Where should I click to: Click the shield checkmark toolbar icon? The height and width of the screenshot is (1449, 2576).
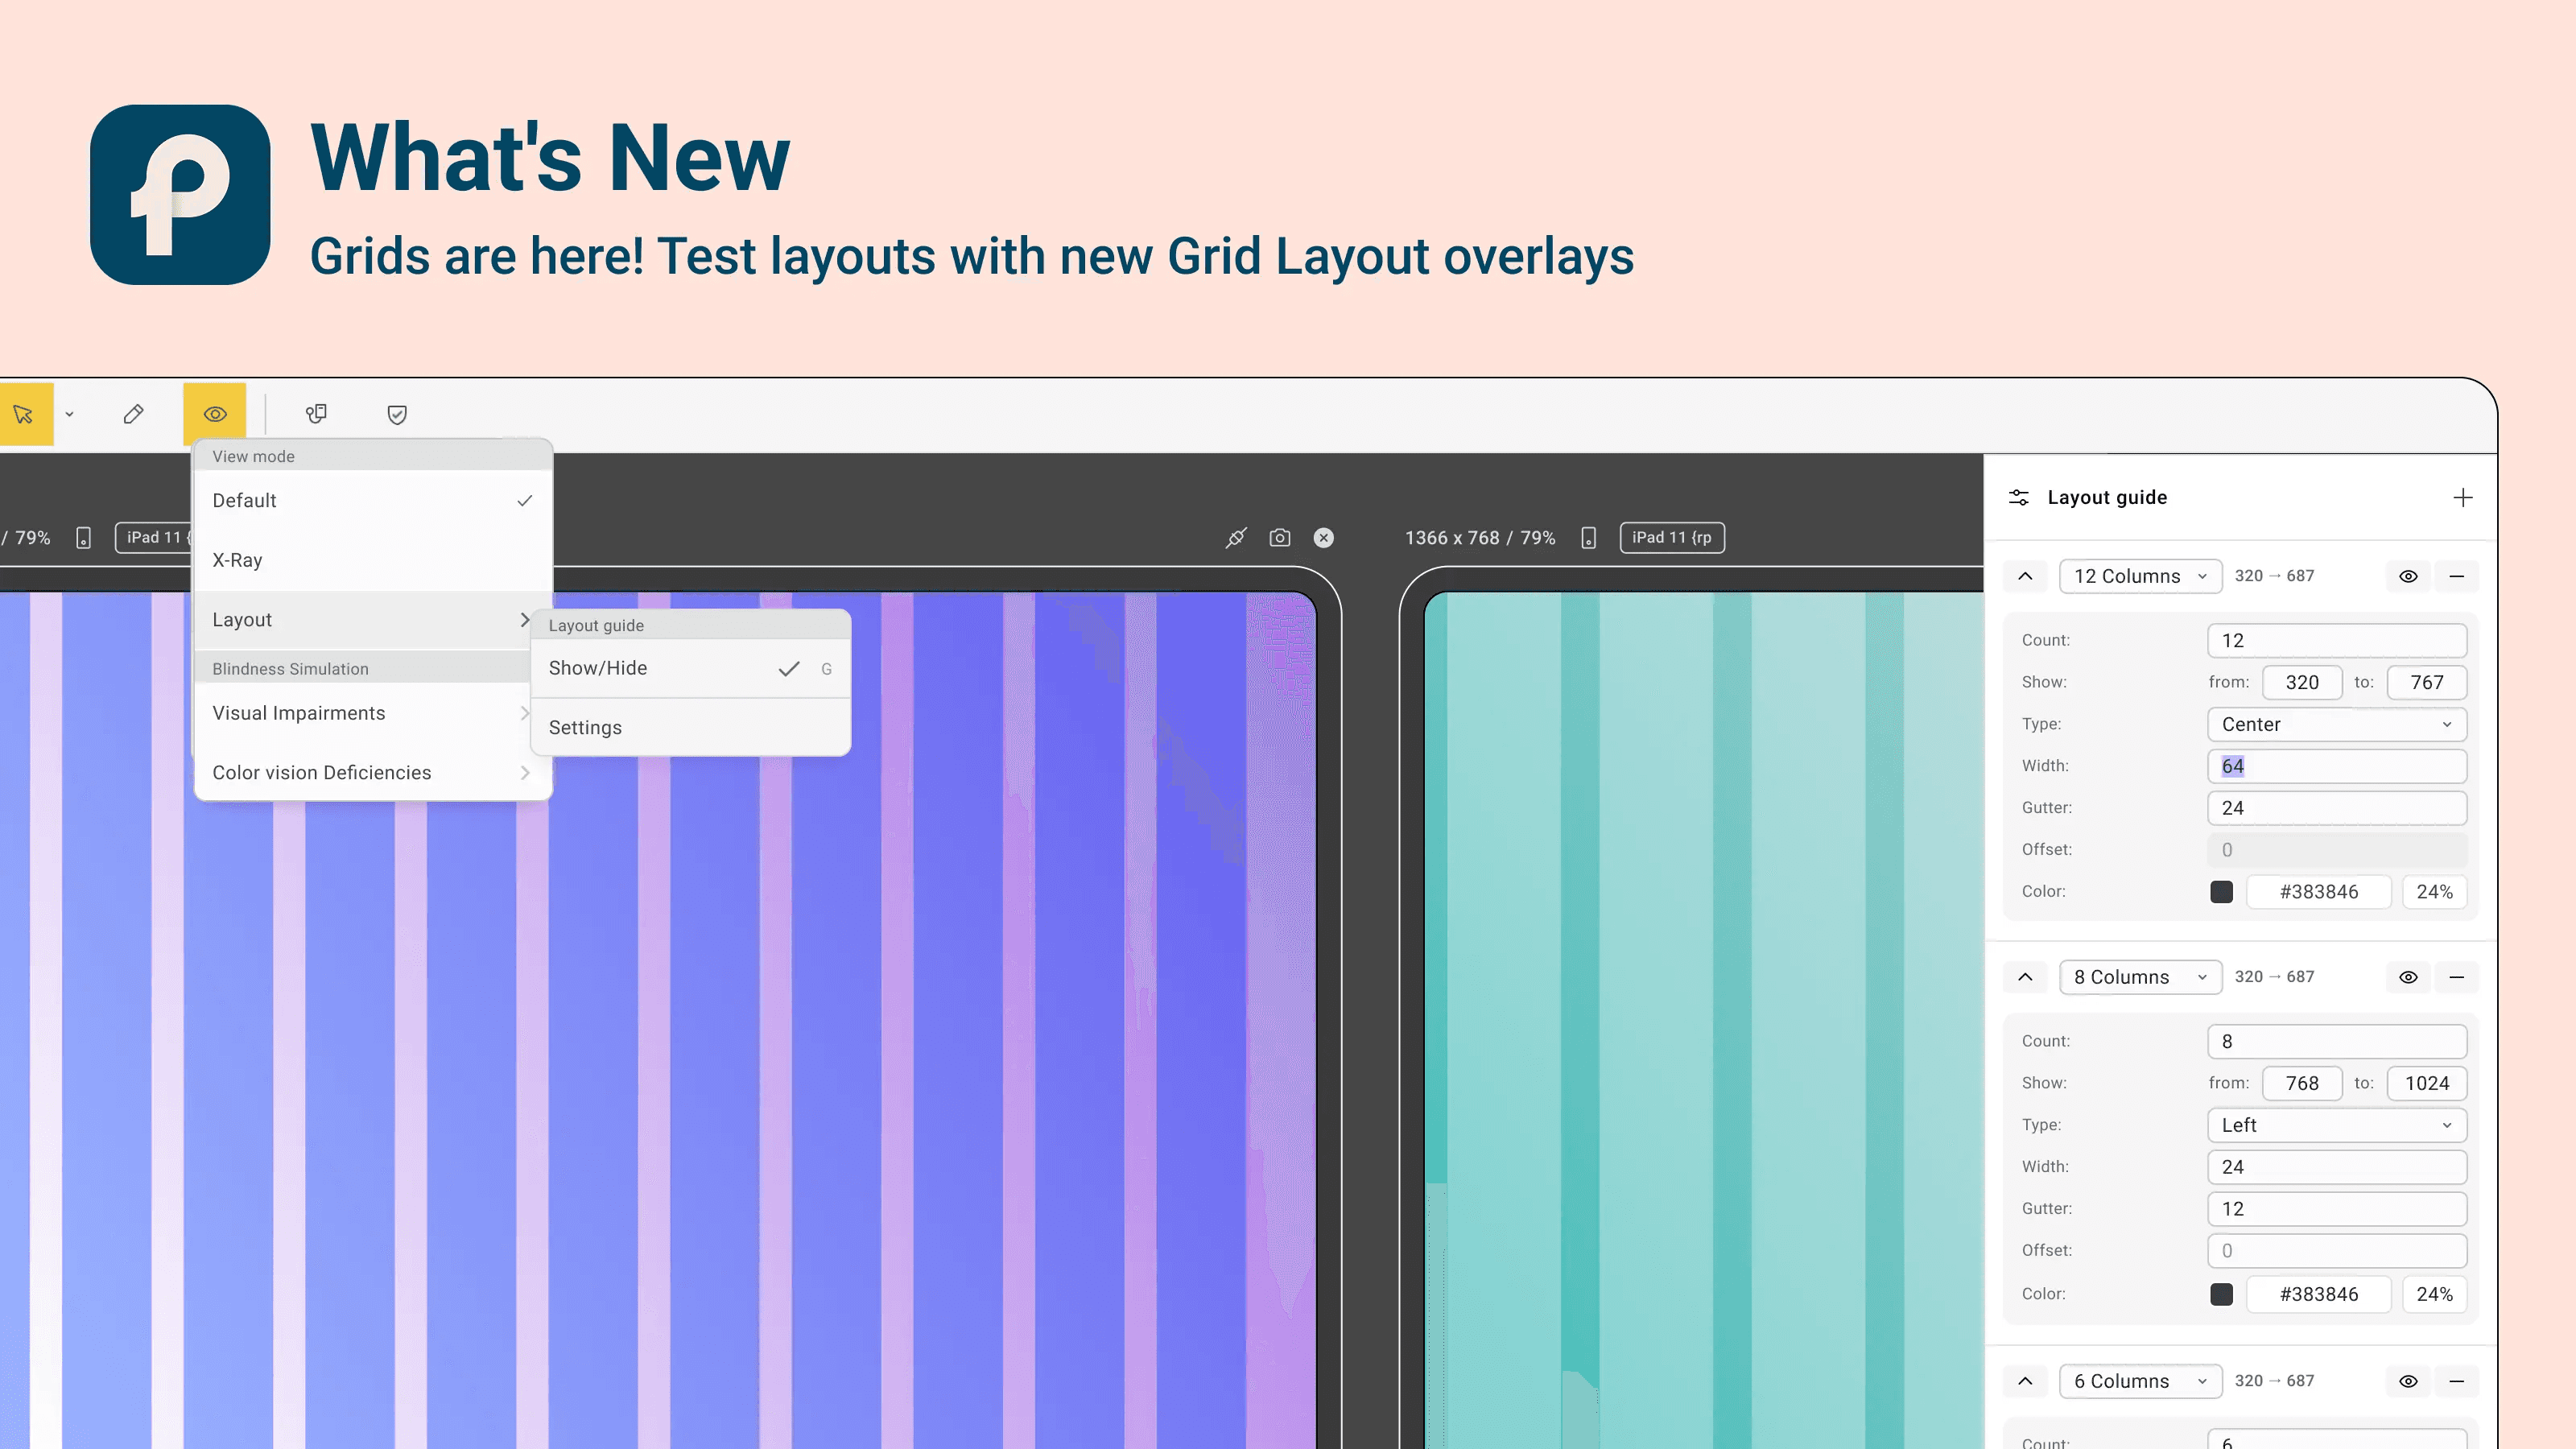397,414
